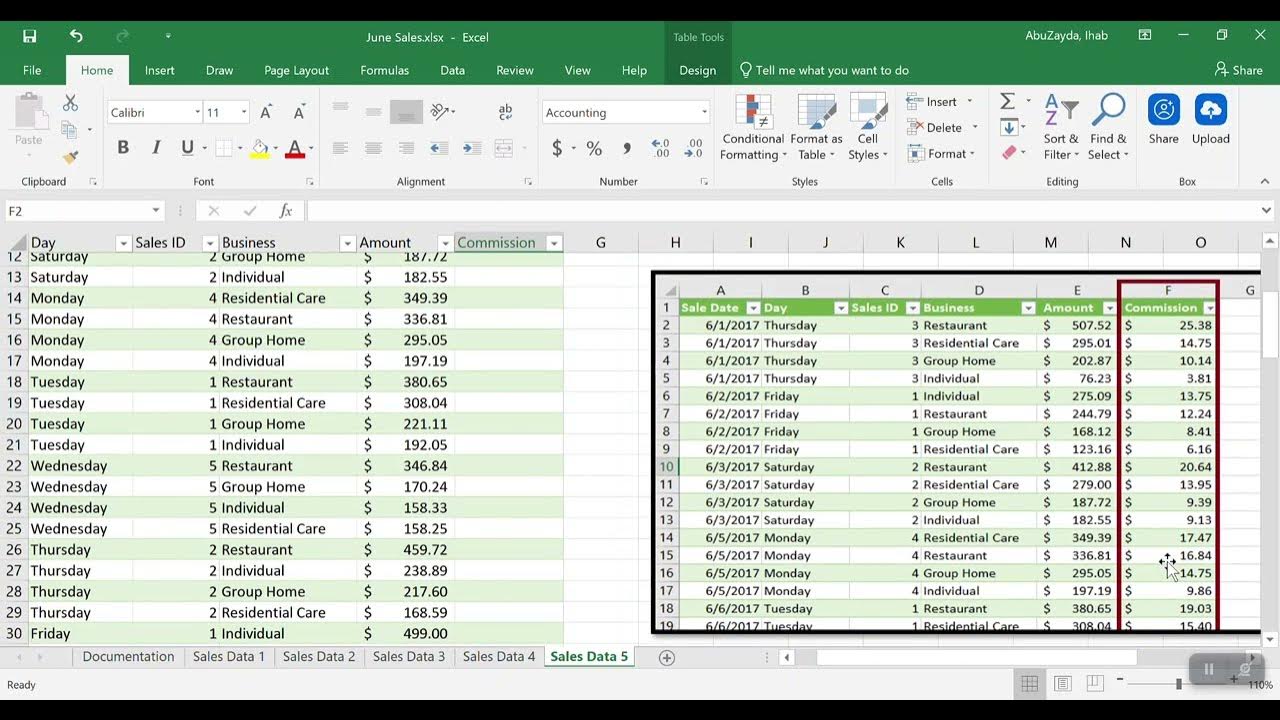Open the number format dropdown
1280x720 pixels.
[704, 113]
